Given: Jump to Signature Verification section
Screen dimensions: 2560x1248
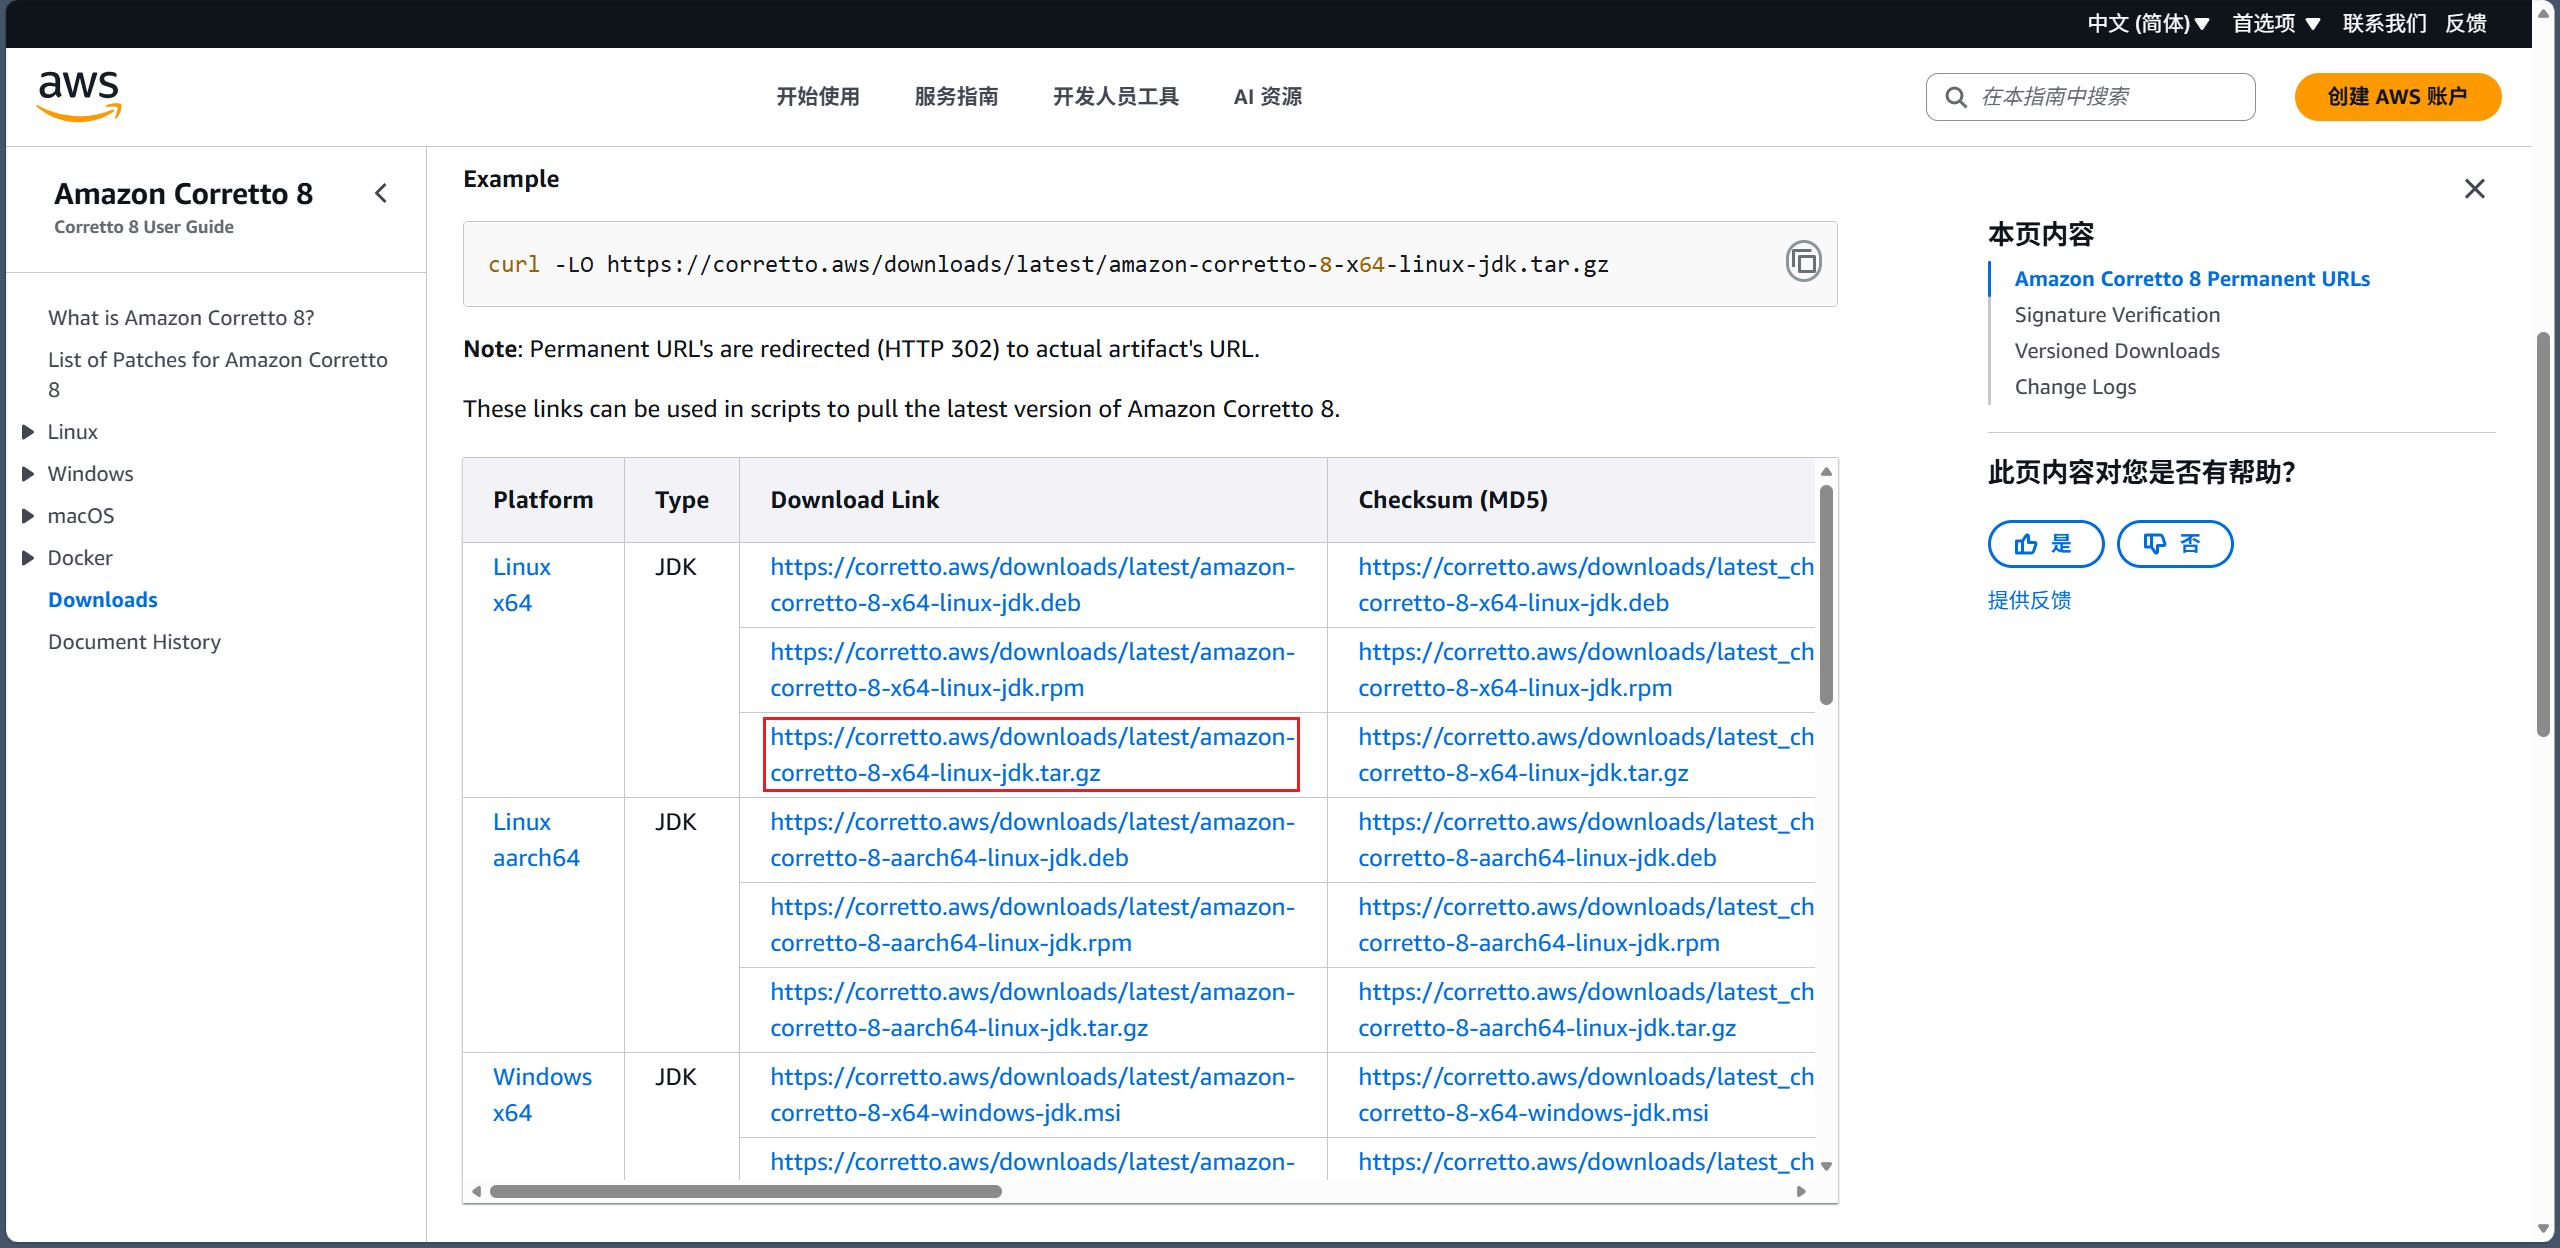Looking at the screenshot, I should pyautogui.click(x=2117, y=315).
